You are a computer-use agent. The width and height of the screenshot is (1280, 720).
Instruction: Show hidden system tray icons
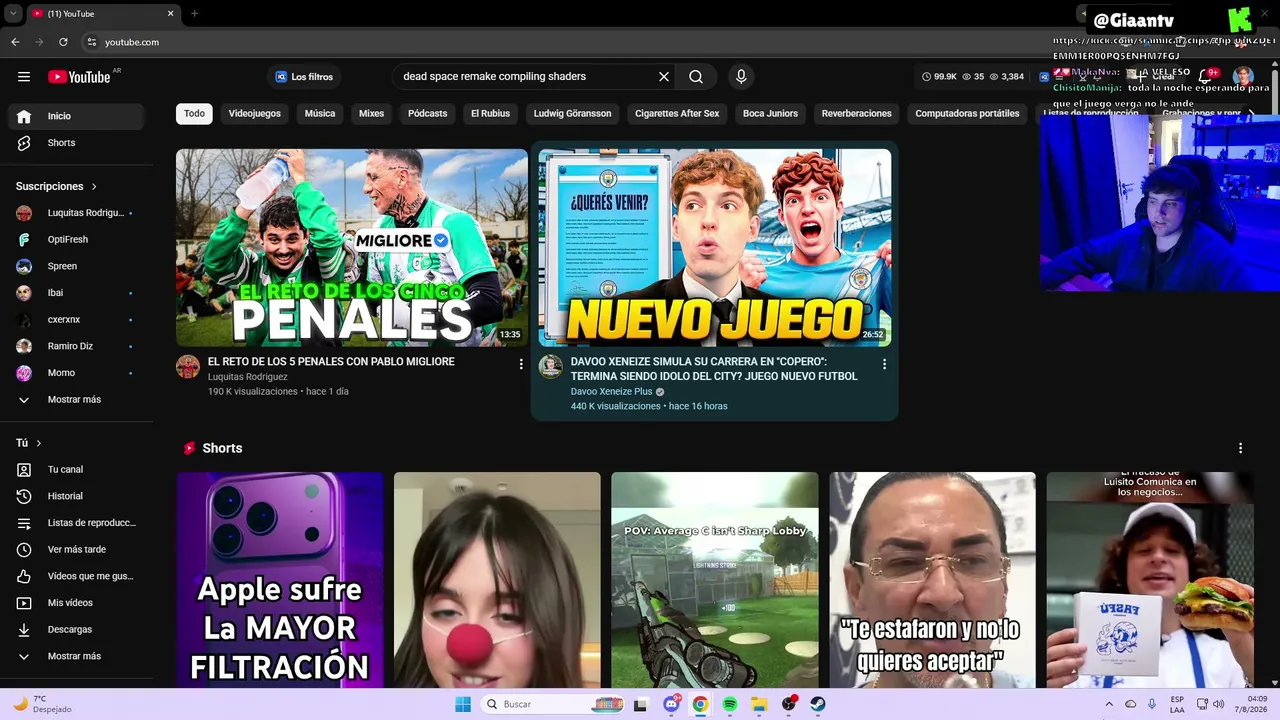tap(1109, 704)
